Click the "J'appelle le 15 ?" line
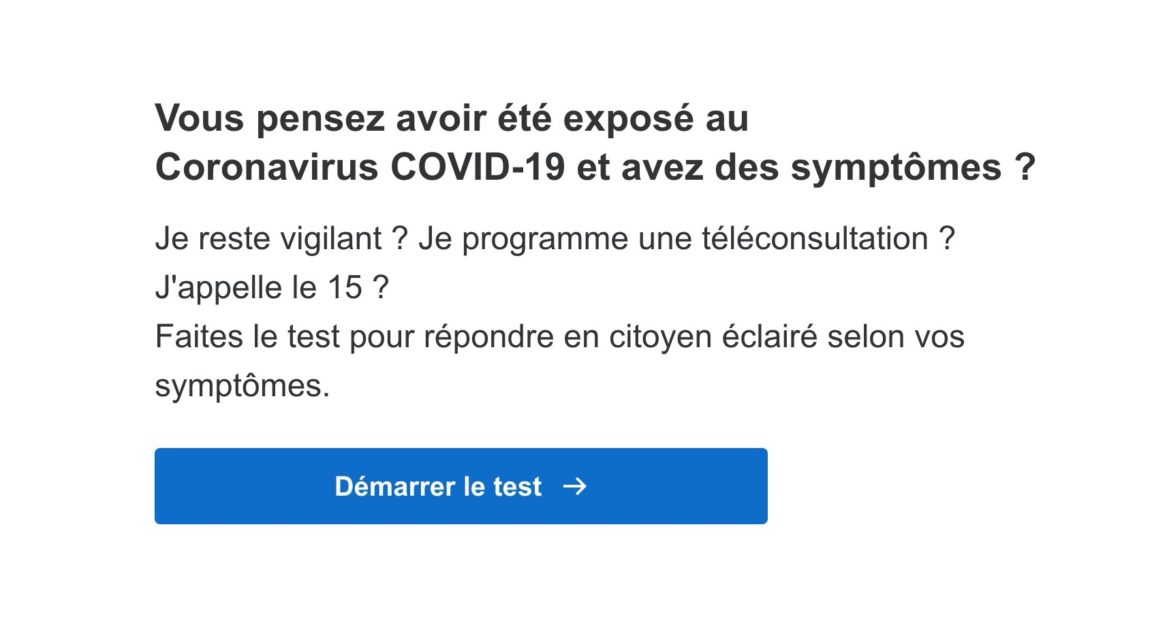Image resolution: width=1152 pixels, height=623 pixels. click(x=271, y=289)
